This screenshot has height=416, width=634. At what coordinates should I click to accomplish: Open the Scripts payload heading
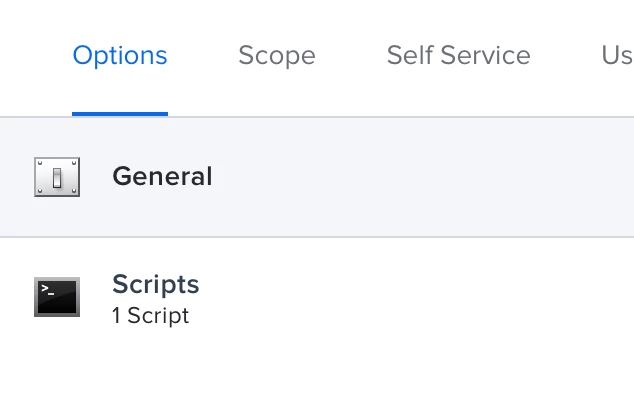pos(156,285)
